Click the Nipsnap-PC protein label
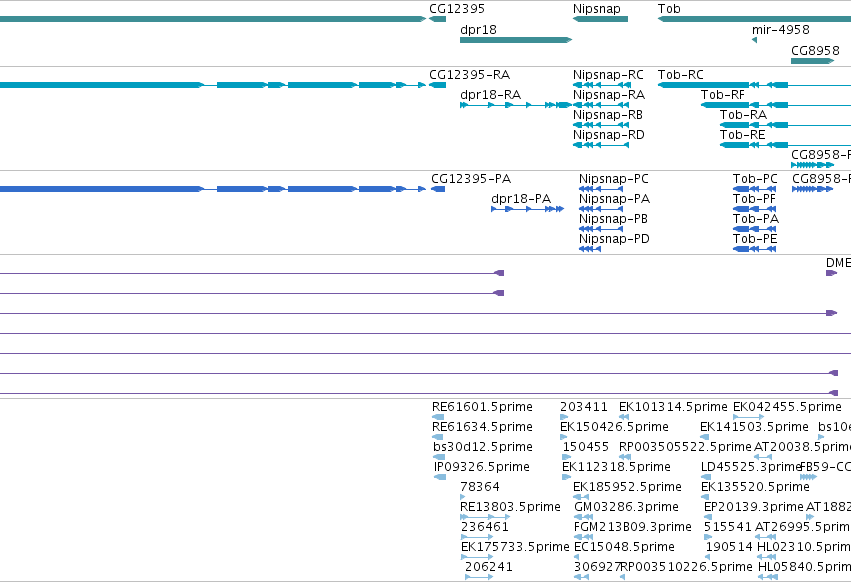The height and width of the screenshot is (582, 851). tap(613, 179)
